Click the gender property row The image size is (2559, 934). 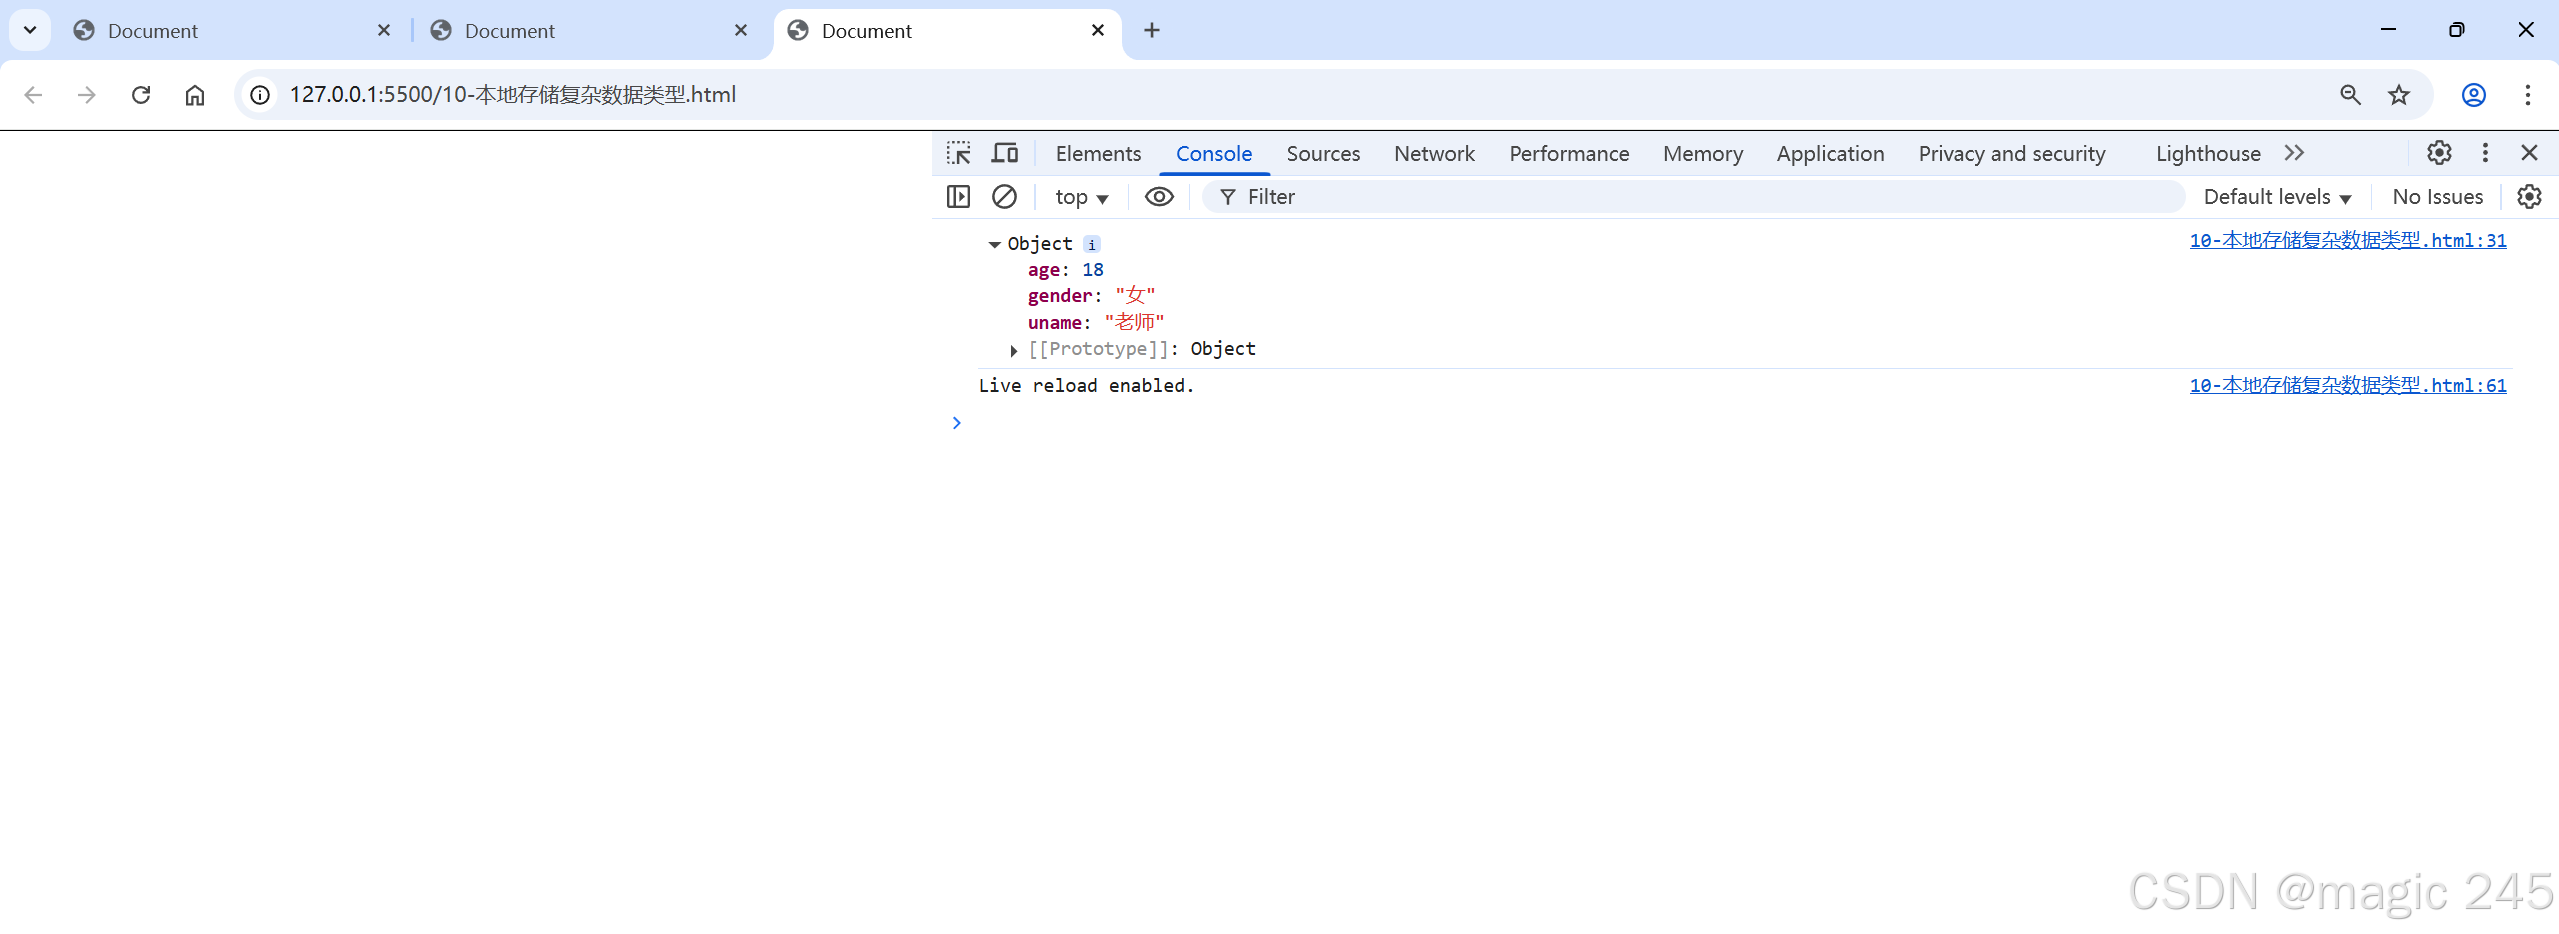[x=1091, y=296]
